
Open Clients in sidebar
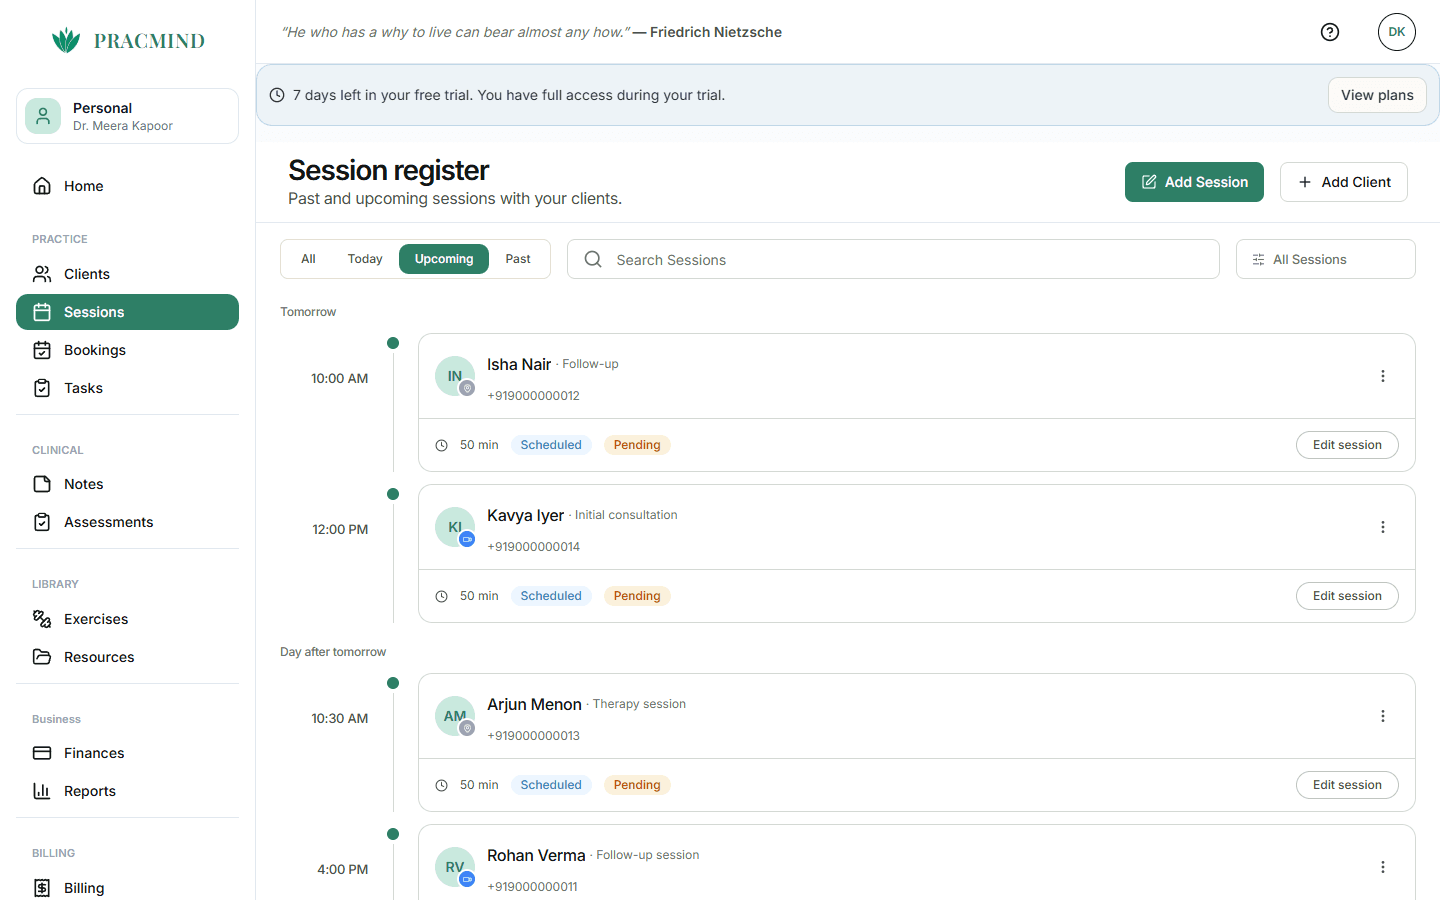click(127, 274)
